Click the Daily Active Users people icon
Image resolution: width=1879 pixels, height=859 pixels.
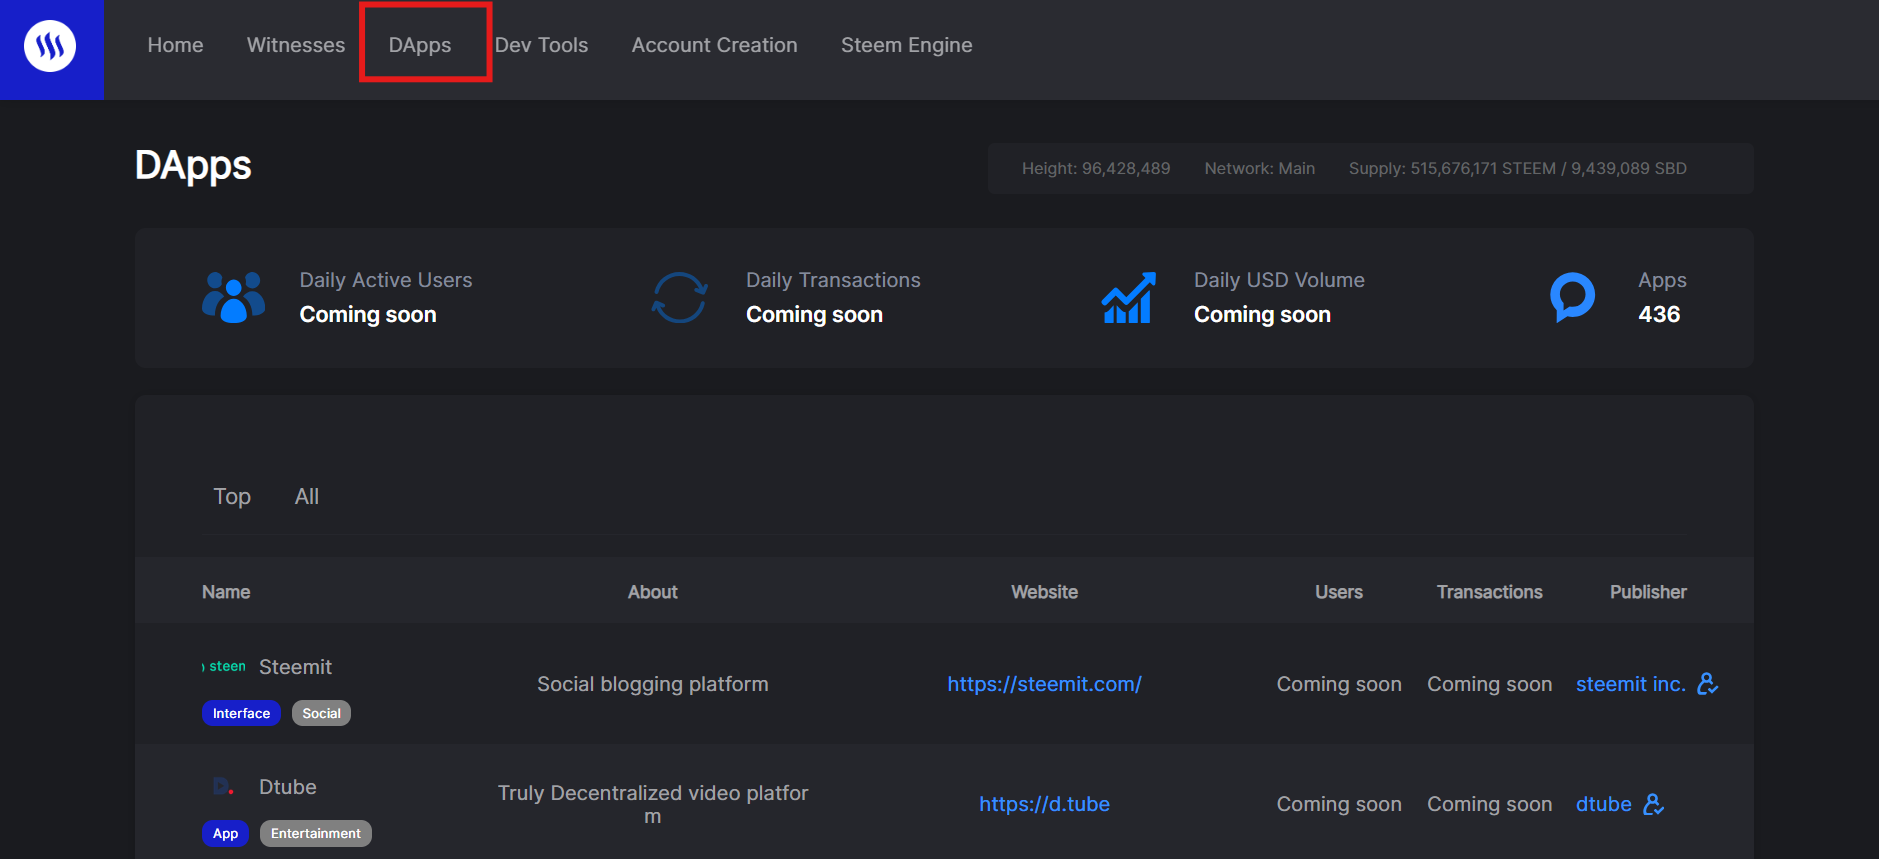click(x=233, y=297)
